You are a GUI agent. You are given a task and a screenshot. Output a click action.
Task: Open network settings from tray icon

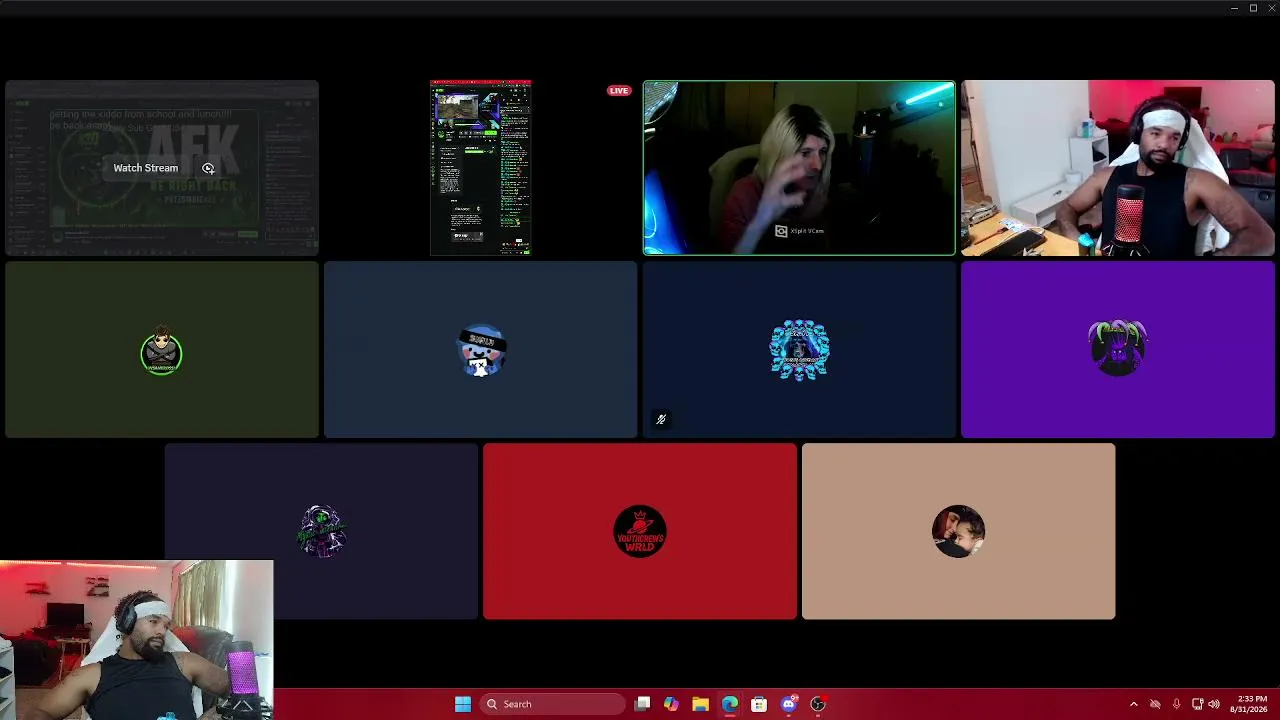click(x=1197, y=704)
